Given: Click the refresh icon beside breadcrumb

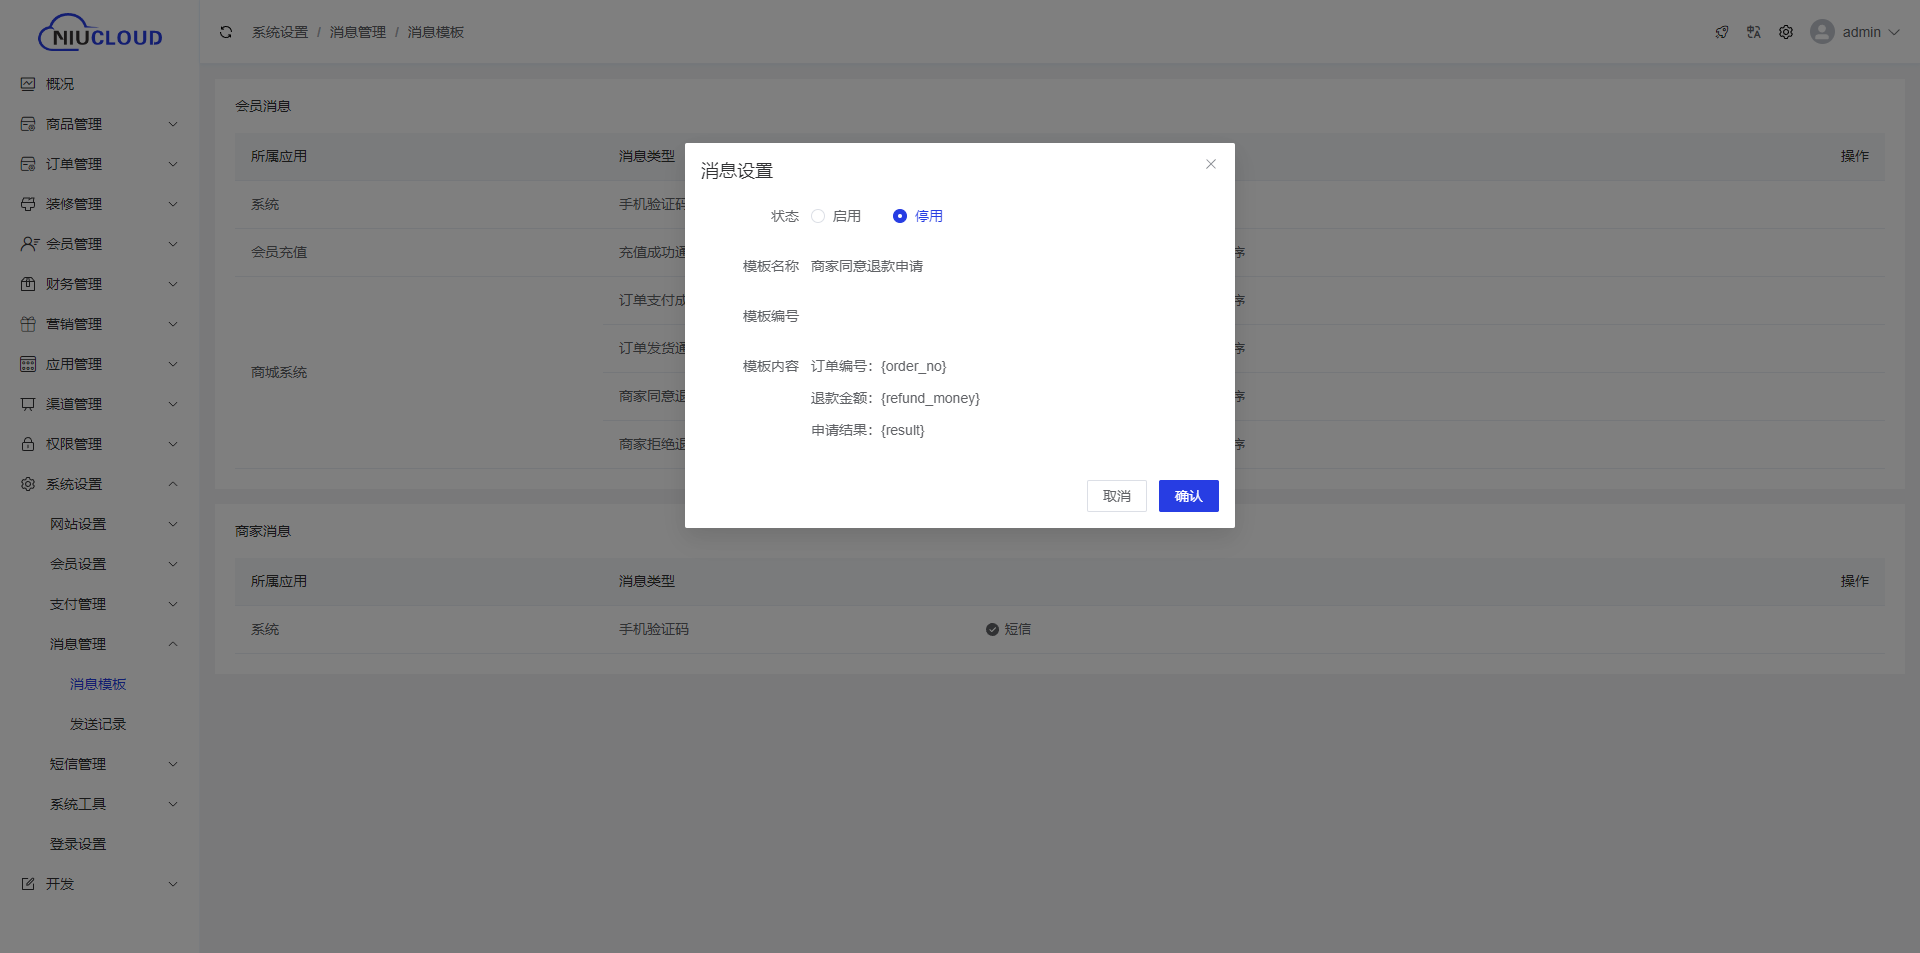Looking at the screenshot, I should click(x=226, y=32).
